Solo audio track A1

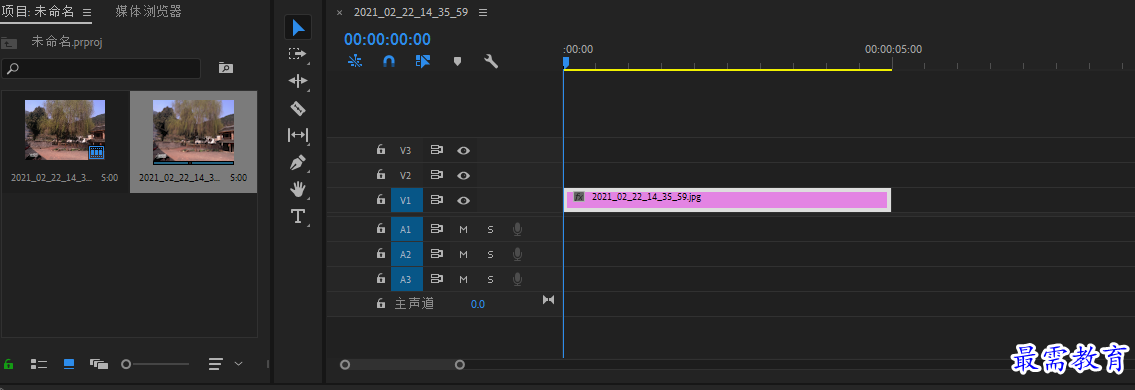(x=490, y=229)
